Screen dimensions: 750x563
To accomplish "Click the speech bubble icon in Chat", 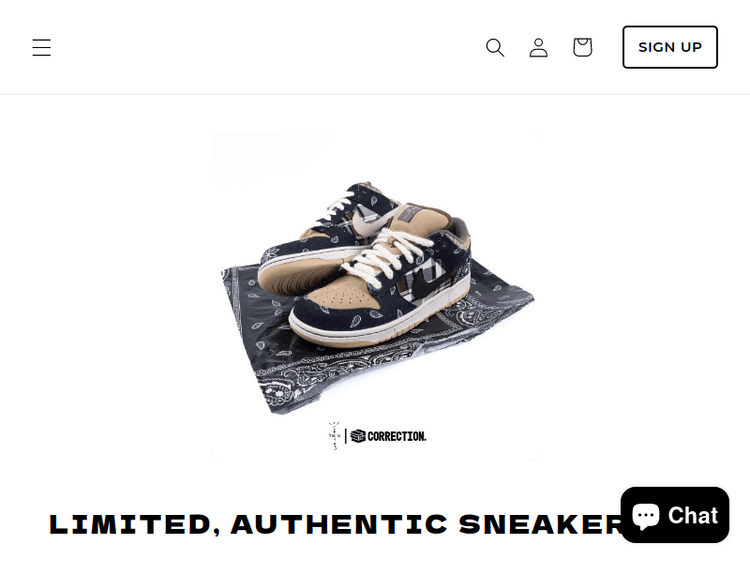I will pyautogui.click(x=646, y=516).
